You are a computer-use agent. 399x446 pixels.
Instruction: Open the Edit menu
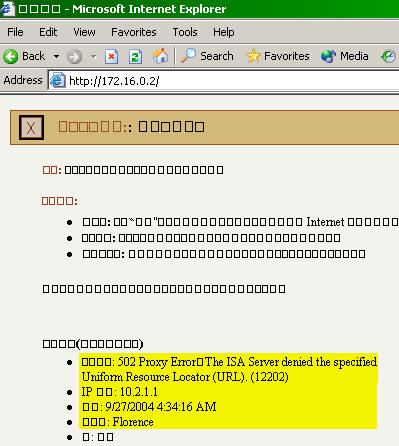[48, 32]
